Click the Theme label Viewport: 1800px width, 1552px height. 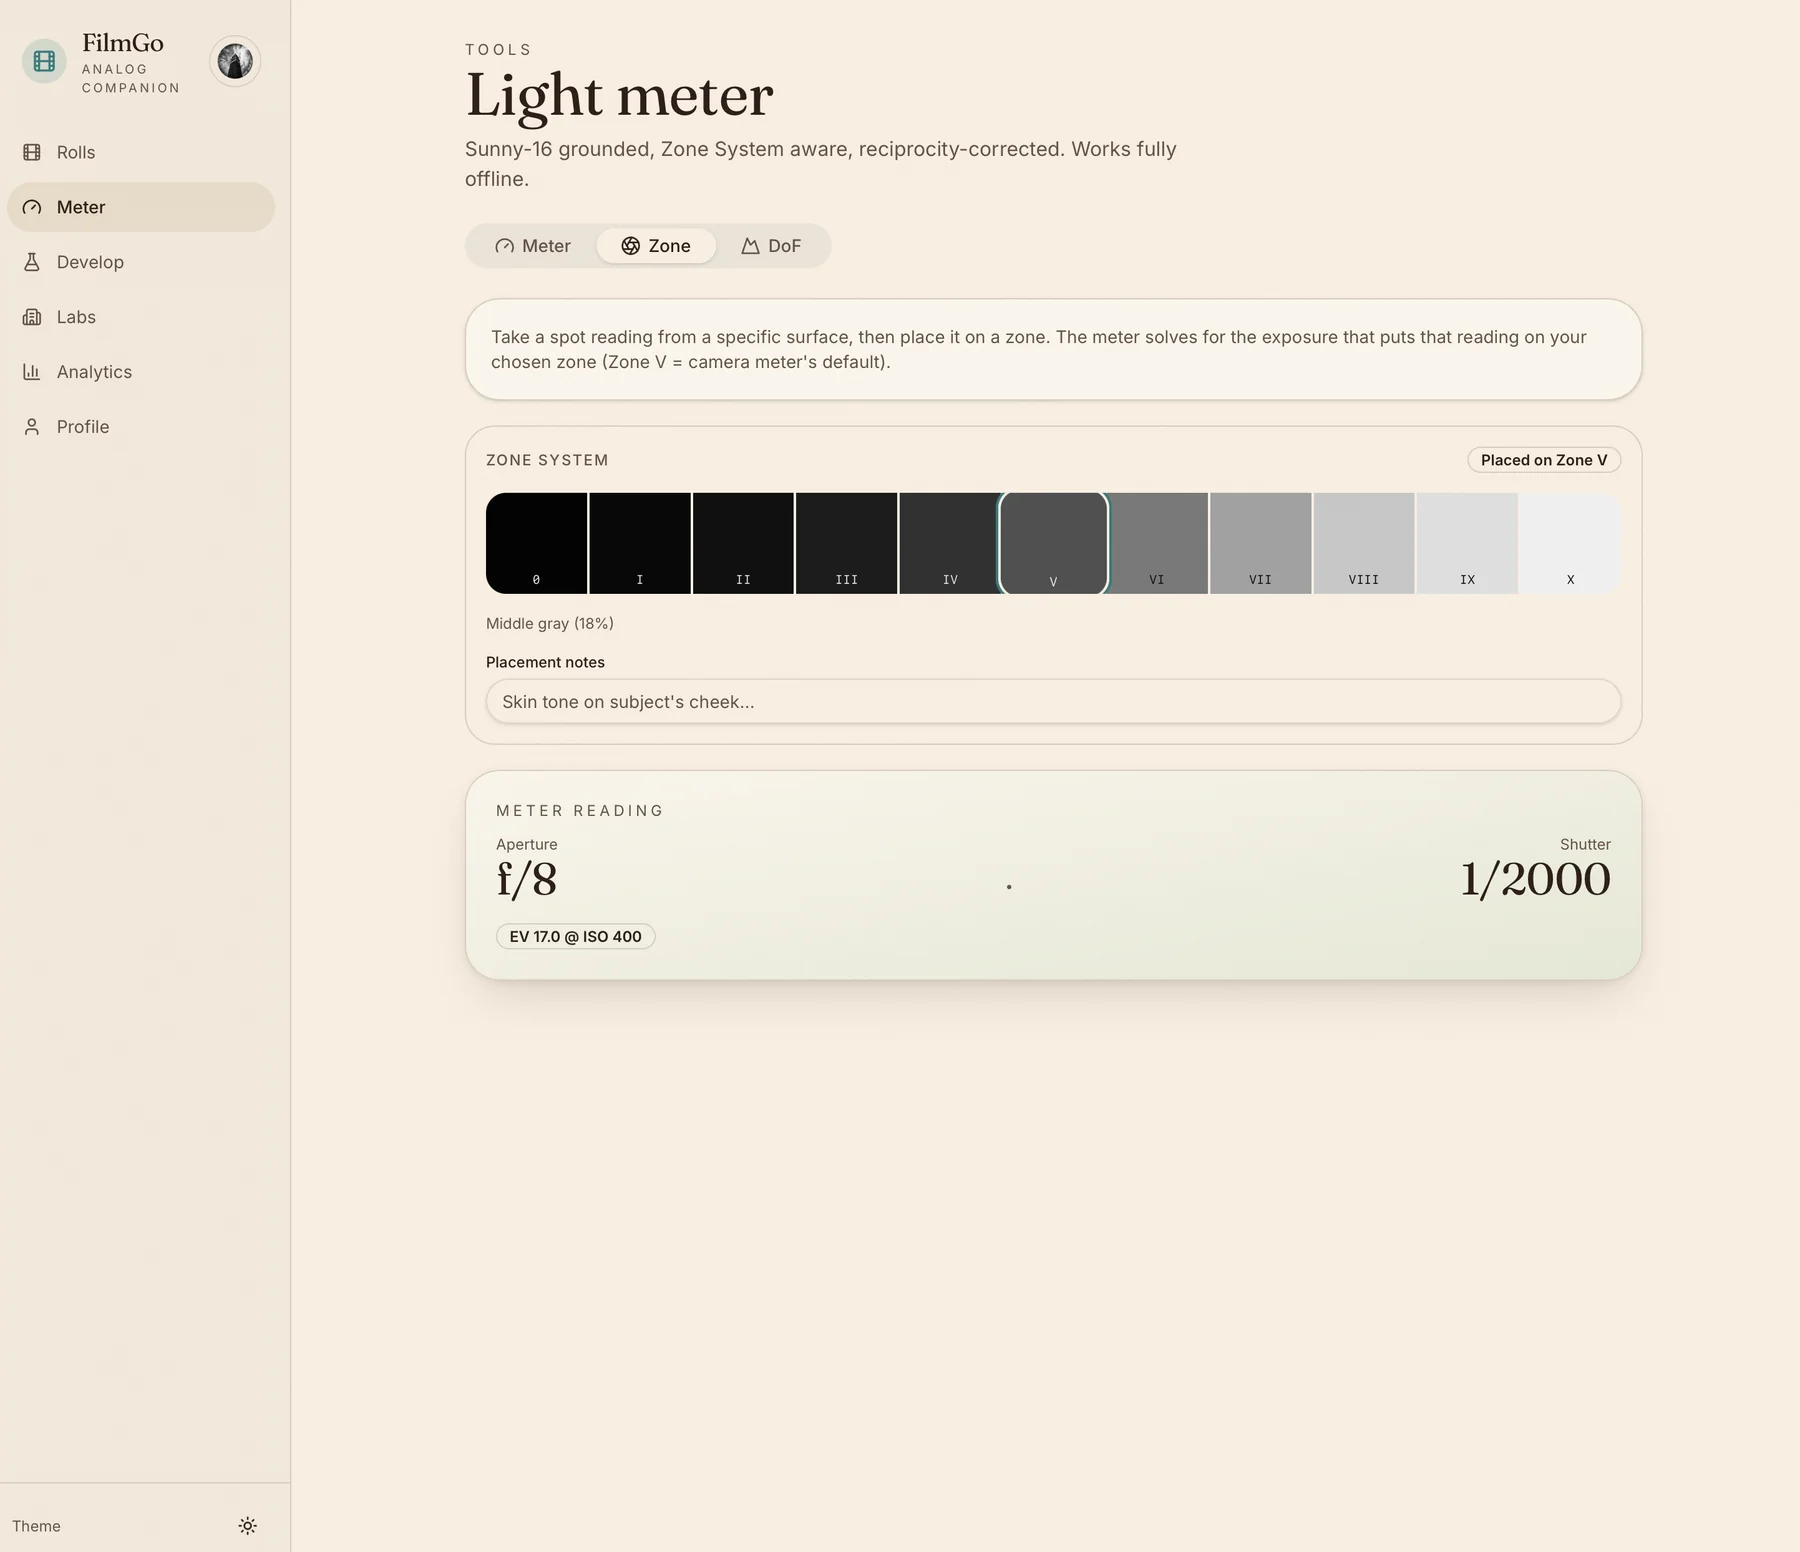point(36,1526)
